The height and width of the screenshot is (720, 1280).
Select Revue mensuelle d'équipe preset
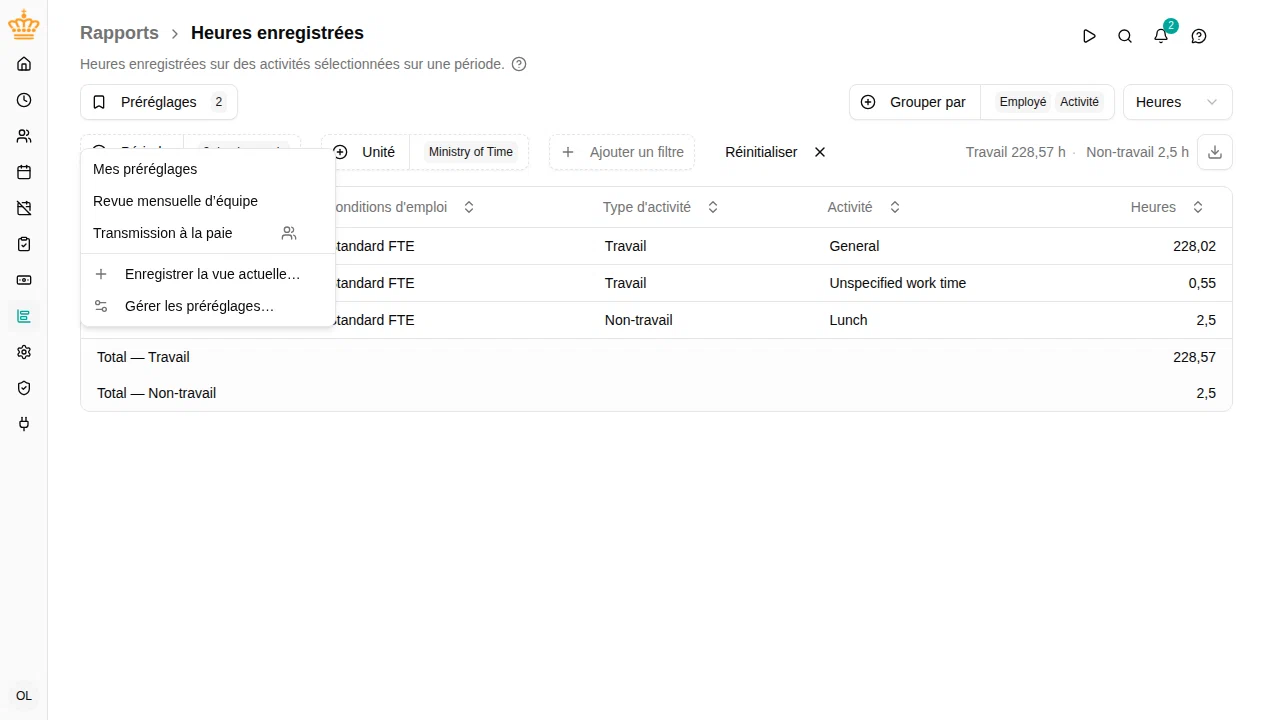point(208,201)
